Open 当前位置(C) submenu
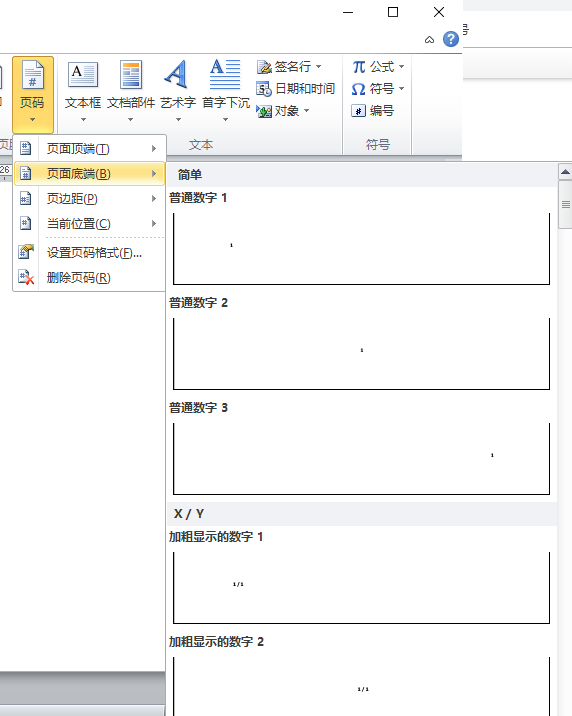 click(x=89, y=224)
